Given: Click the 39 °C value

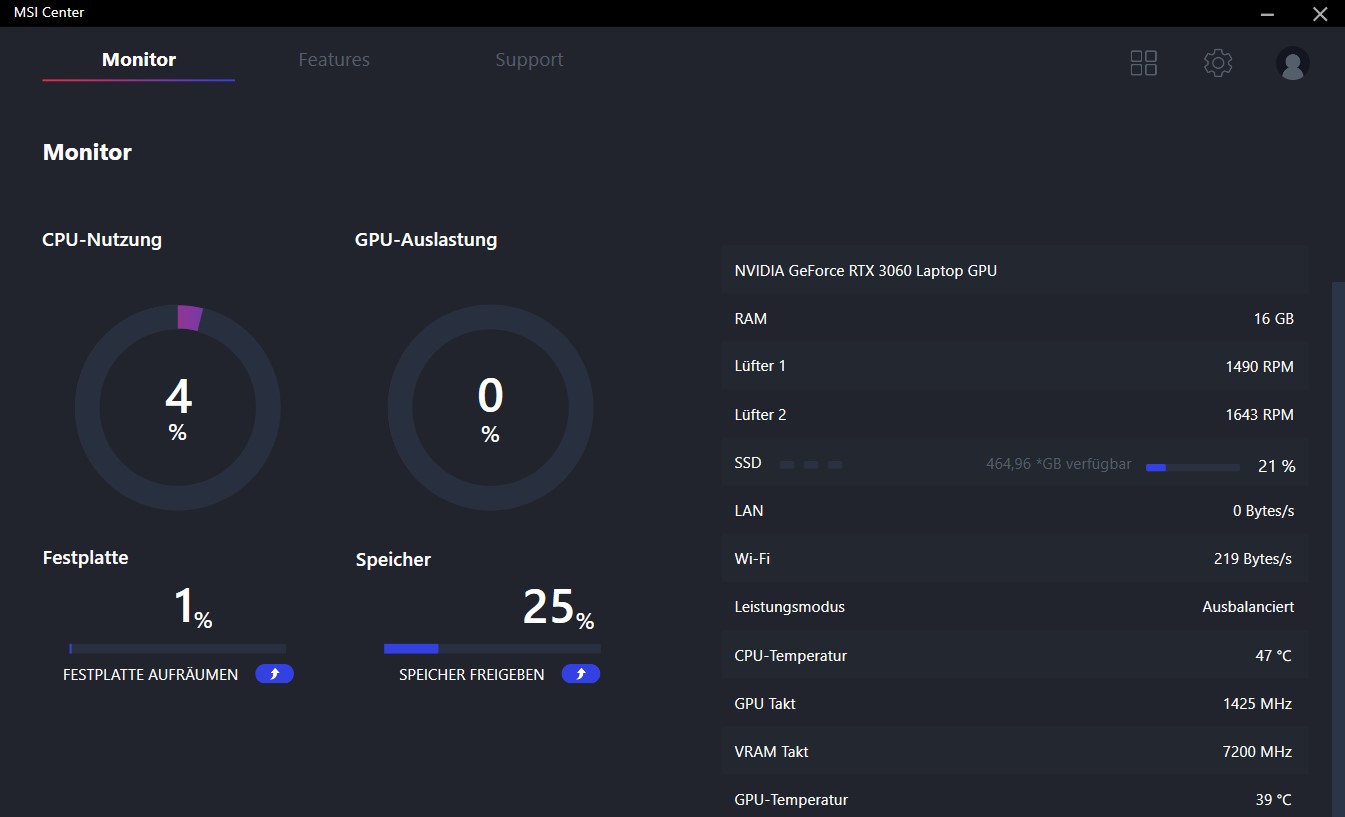Looking at the screenshot, I should 1274,800.
